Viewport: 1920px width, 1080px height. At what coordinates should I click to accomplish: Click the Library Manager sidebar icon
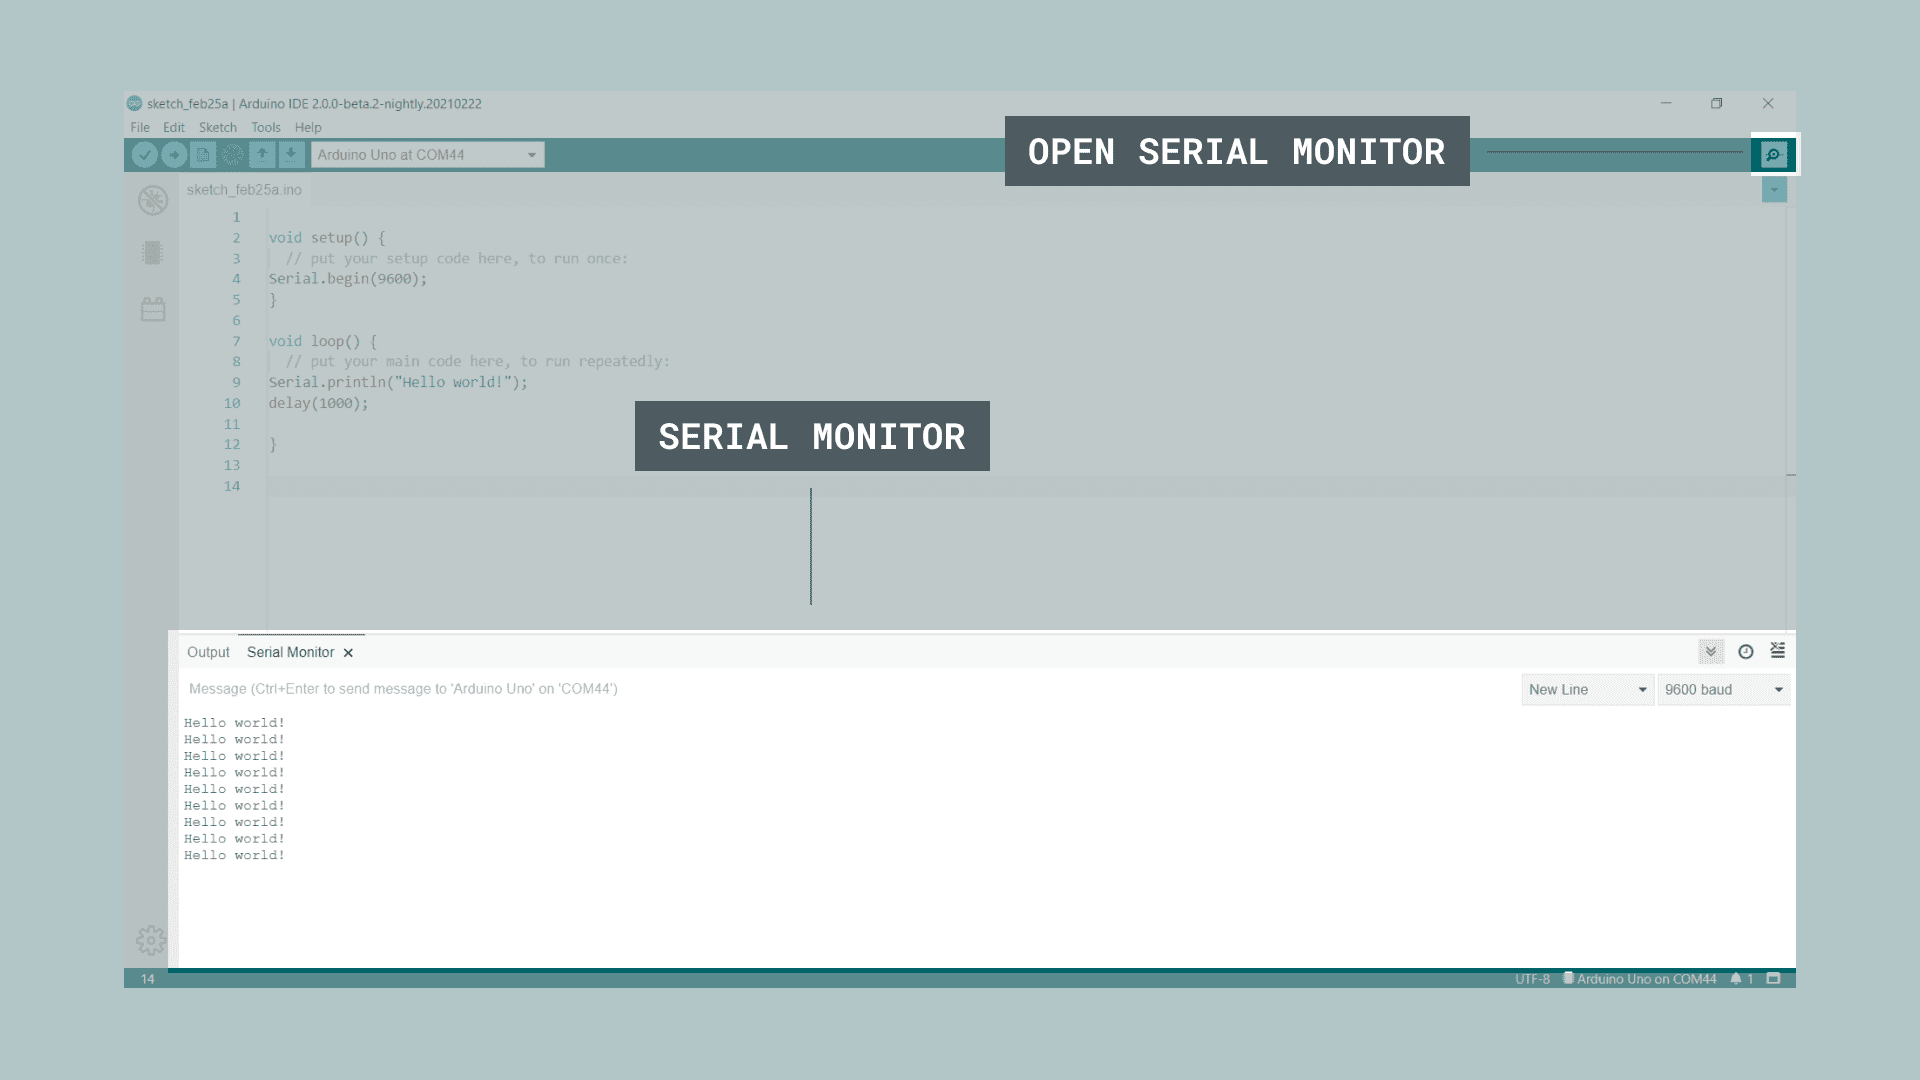(152, 309)
